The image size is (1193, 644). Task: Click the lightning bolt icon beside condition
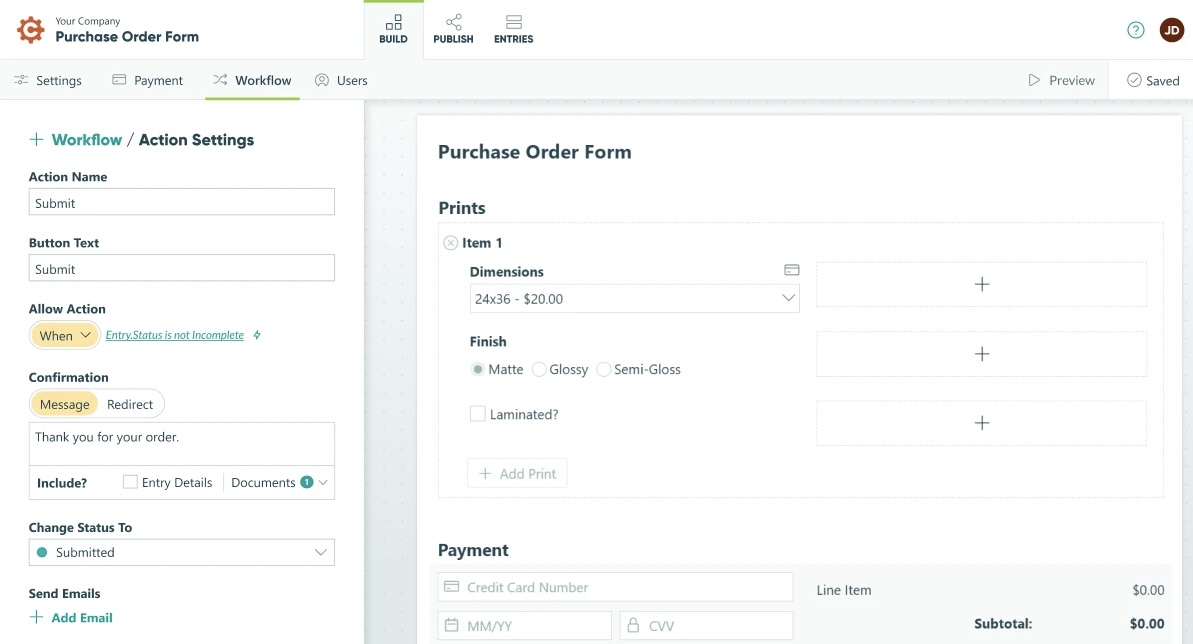[x=257, y=335]
